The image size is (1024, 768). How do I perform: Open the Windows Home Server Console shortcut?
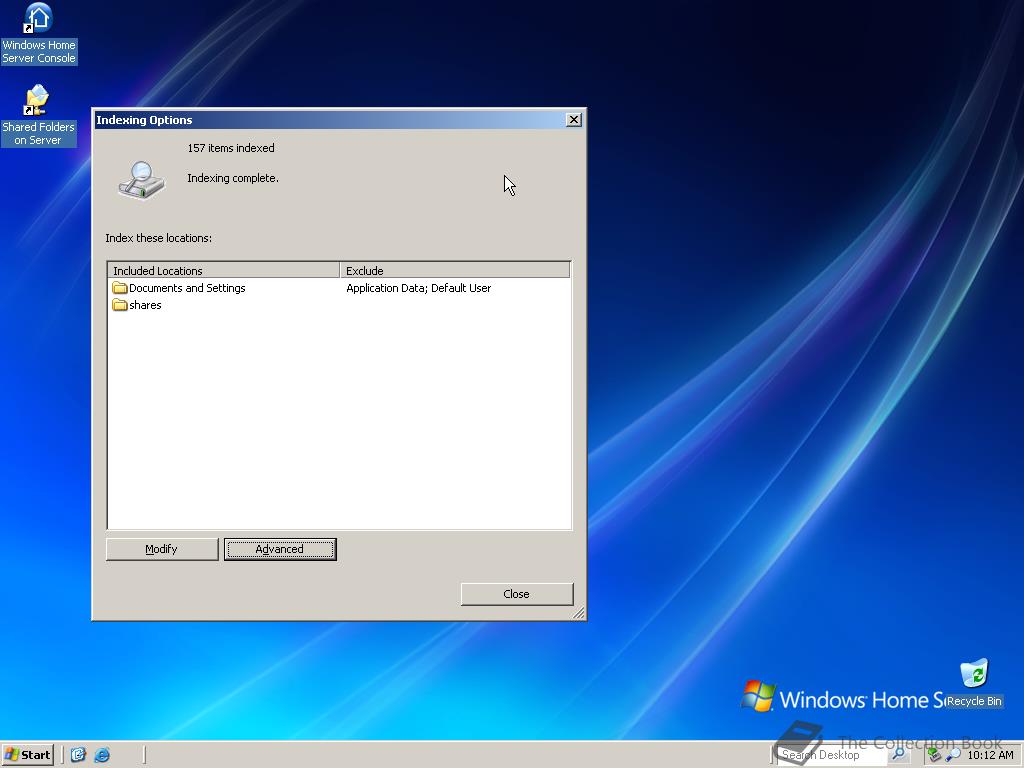pyautogui.click(x=39, y=33)
